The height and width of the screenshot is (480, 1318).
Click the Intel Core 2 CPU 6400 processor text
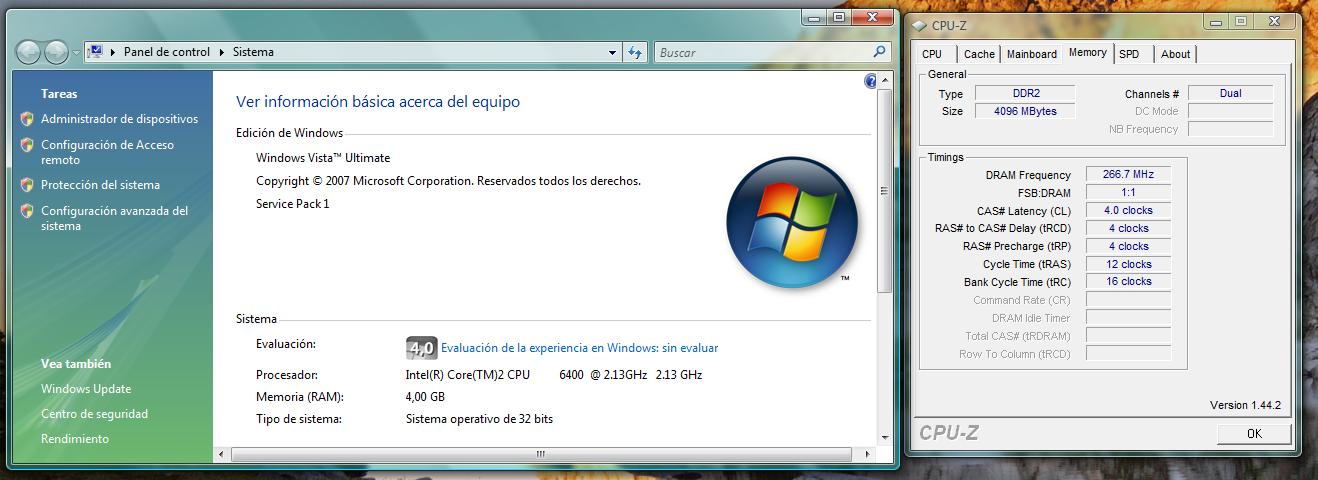553,375
